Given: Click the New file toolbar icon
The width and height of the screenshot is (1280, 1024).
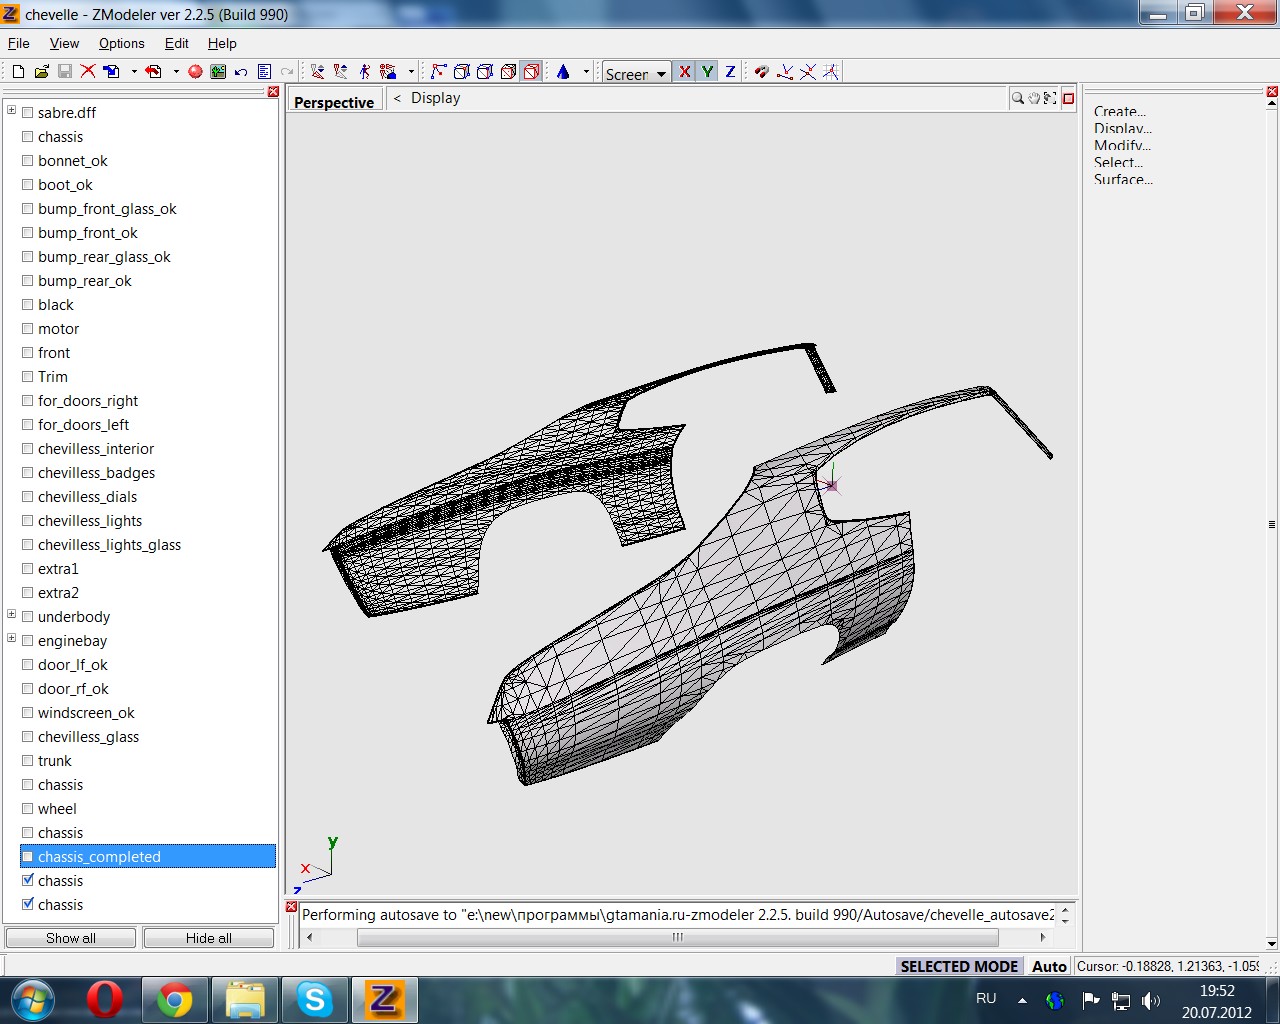Looking at the screenshot, I should click(x=18, y=71).
